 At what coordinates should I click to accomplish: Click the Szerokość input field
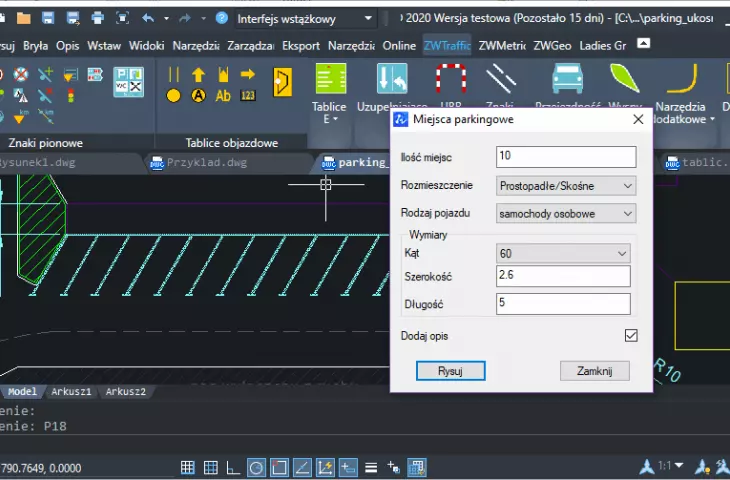tap(563, 276)
